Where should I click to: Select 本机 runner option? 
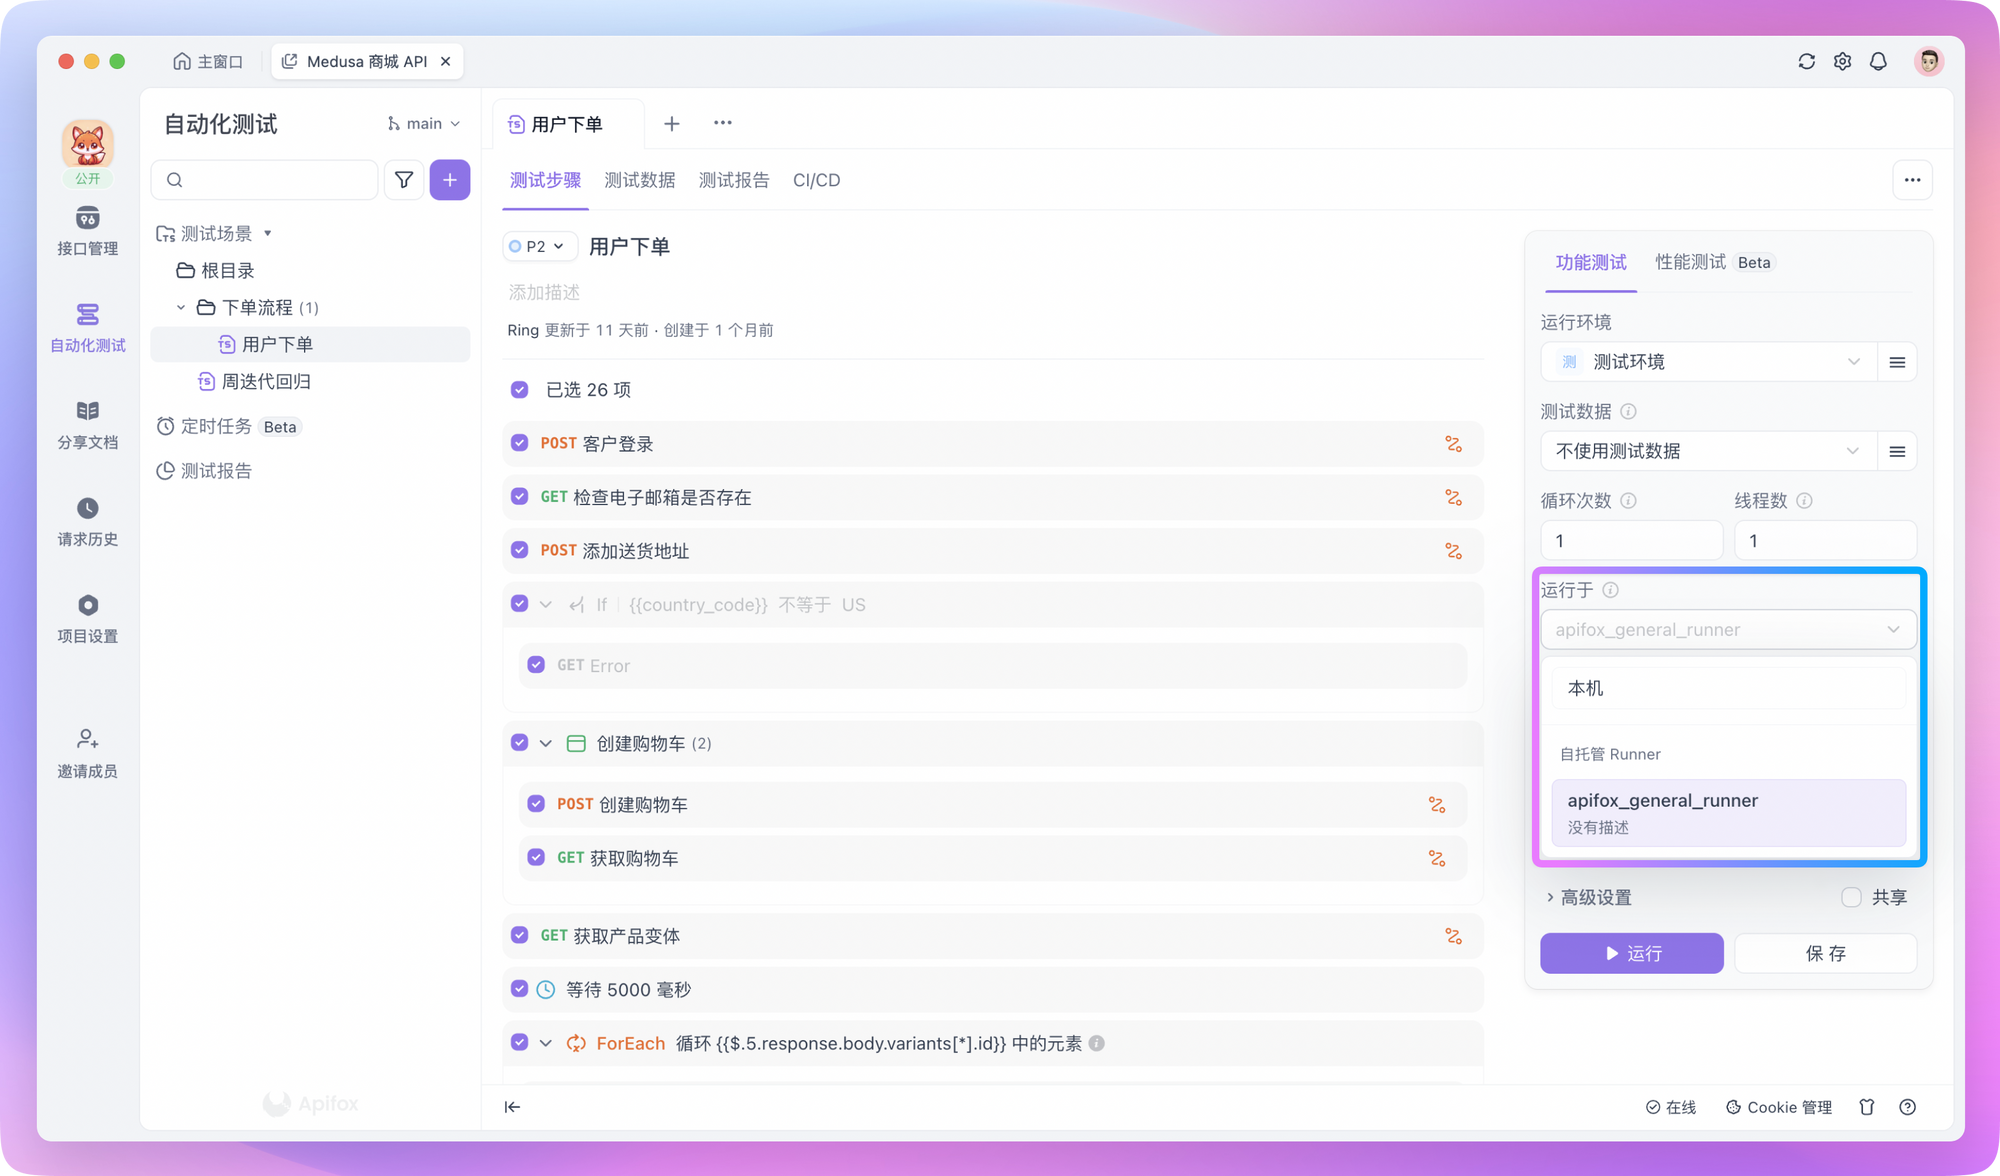[x=1728, y=689]
